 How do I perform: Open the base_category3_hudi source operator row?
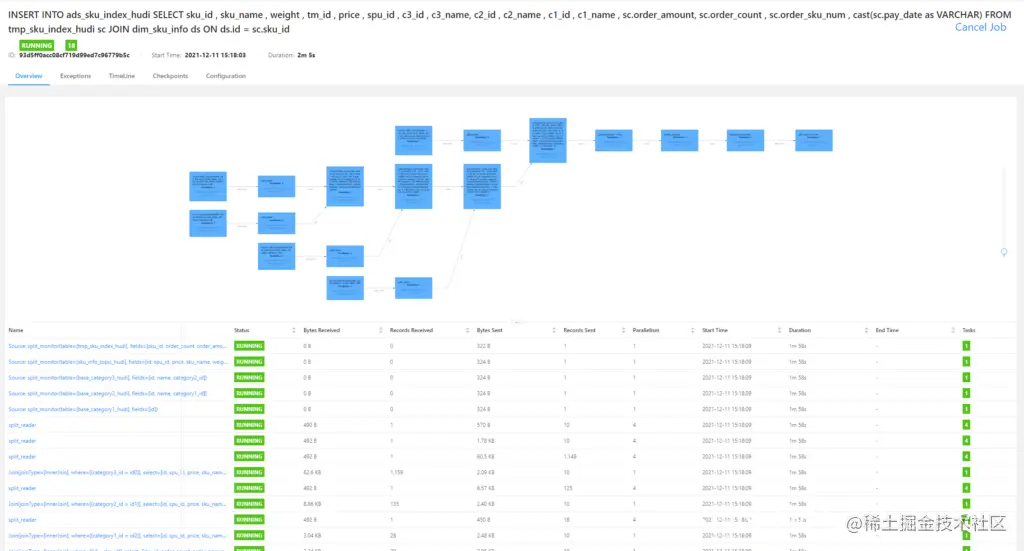click(x=108, y=377)
